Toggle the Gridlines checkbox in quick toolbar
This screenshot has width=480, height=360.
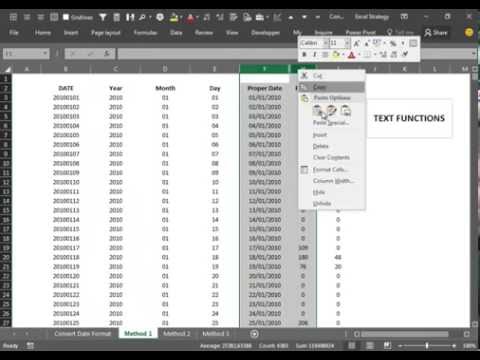pos(66,17)
